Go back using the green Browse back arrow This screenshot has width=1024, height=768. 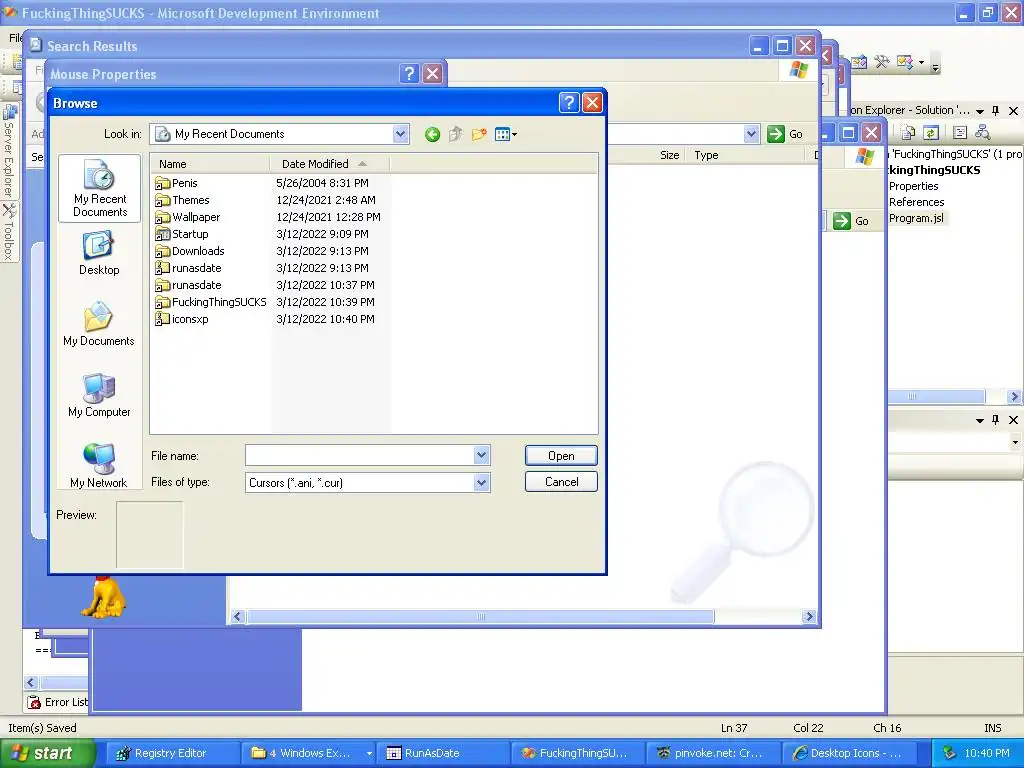click(x=432, y=135)
